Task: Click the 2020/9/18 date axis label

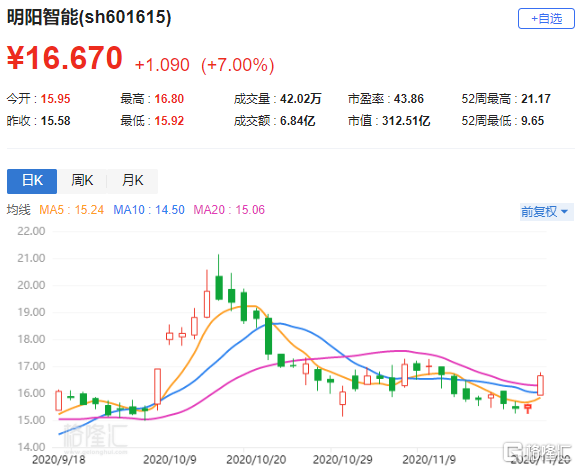Action: (x=59, y=460)
